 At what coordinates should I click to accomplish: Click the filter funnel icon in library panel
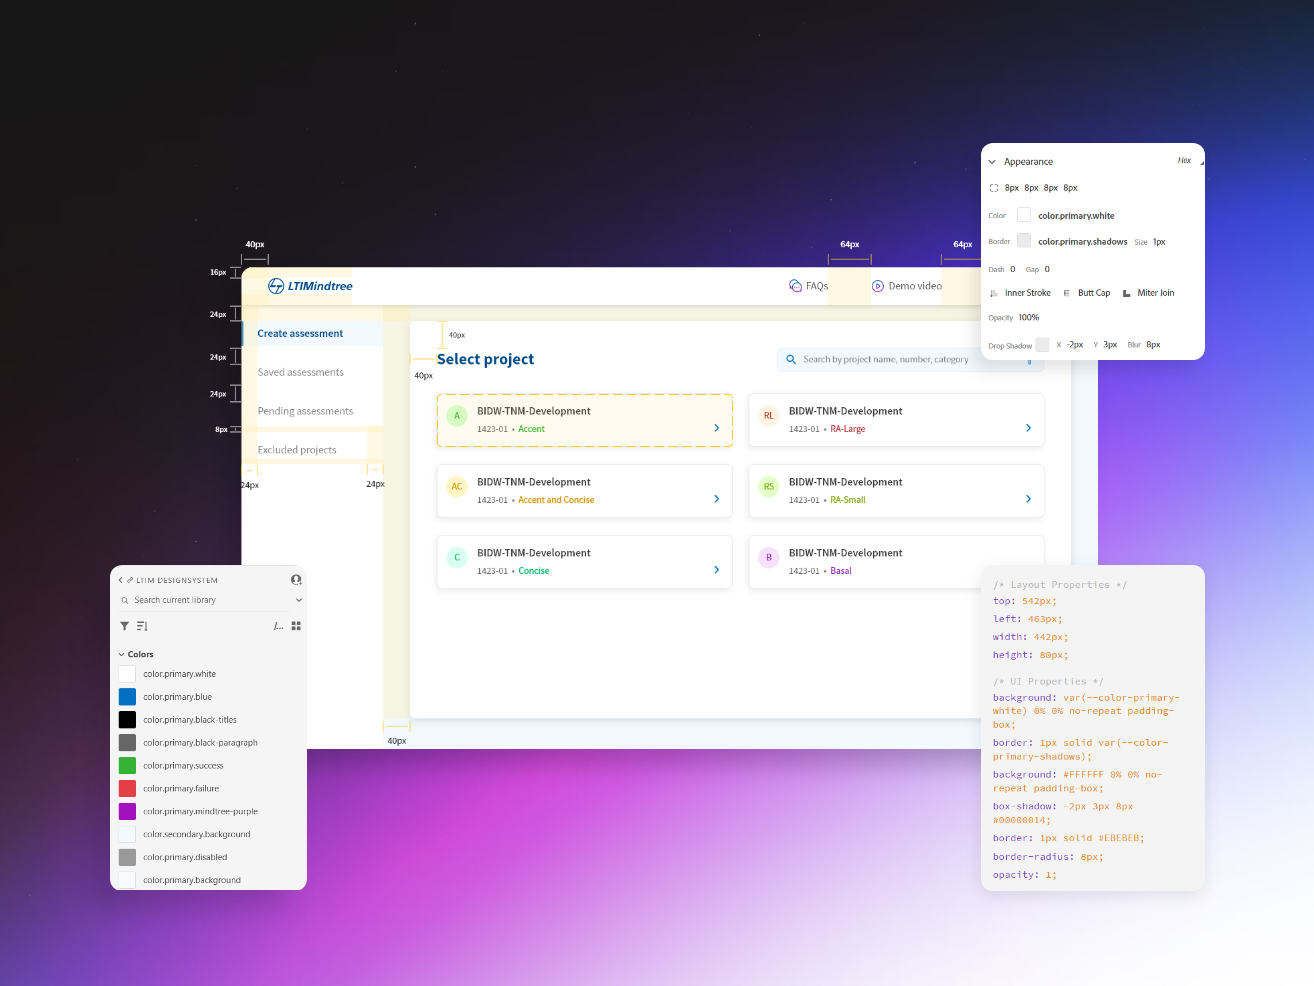tap(125, 626)
